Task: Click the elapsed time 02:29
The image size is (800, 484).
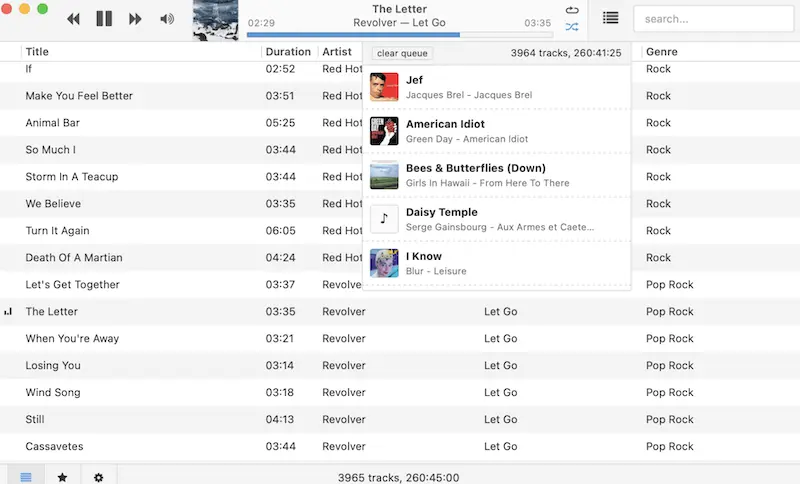Action: coord(261,23)
